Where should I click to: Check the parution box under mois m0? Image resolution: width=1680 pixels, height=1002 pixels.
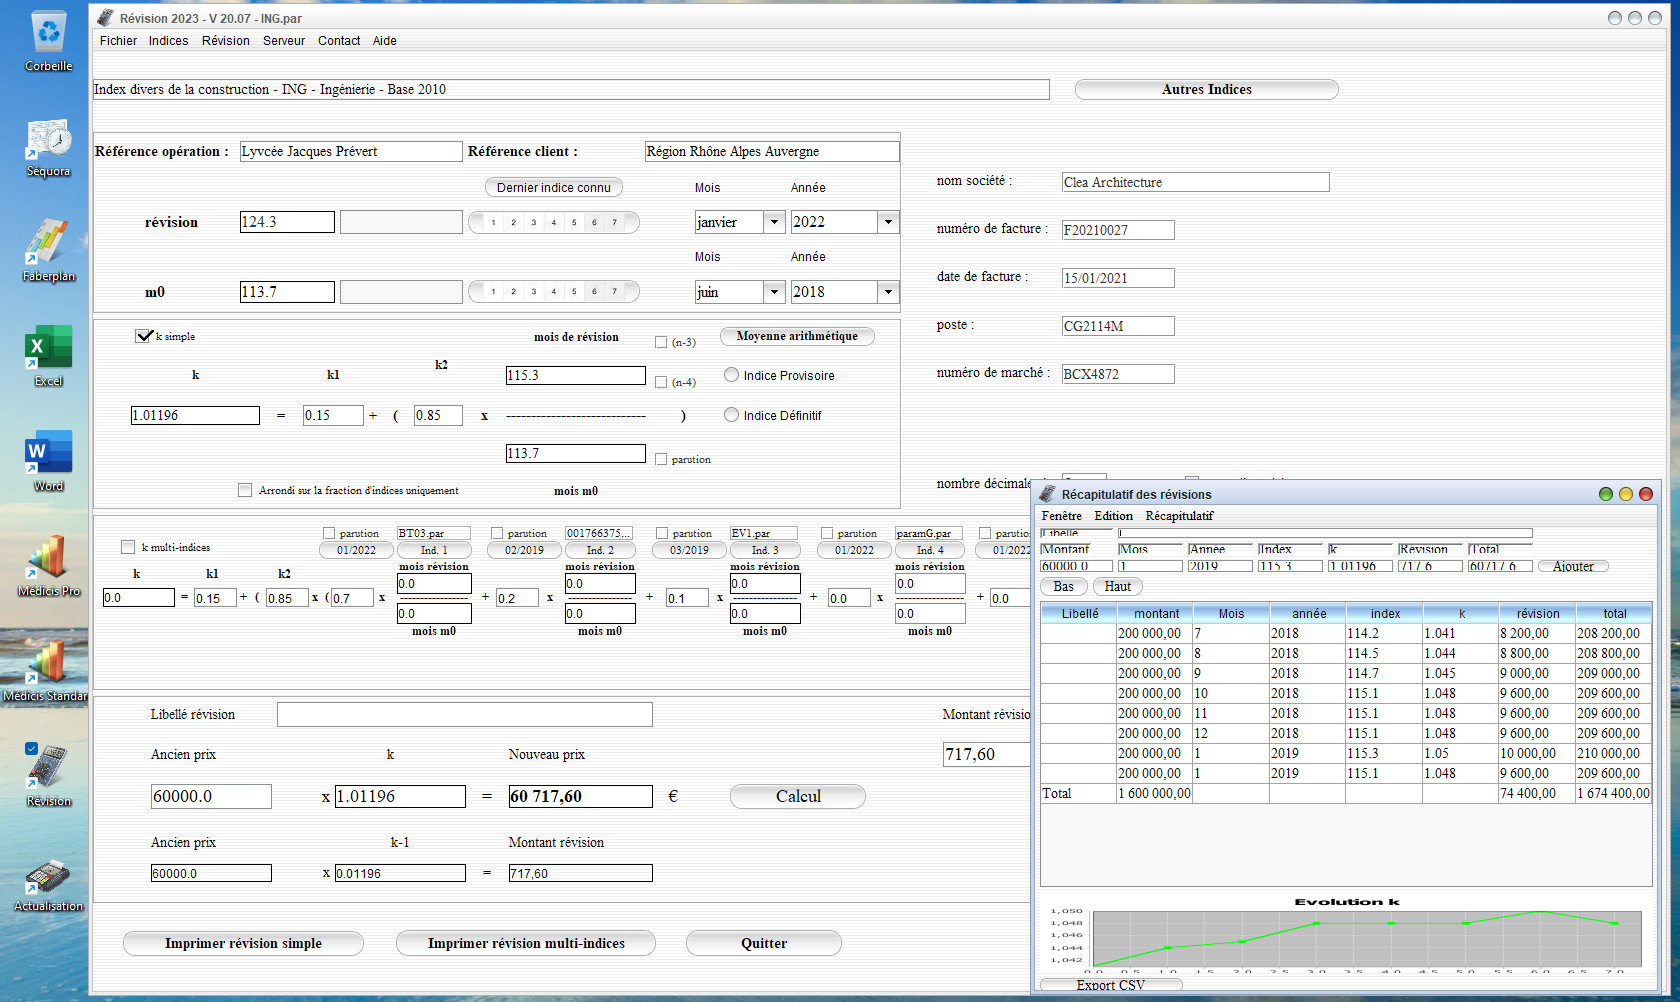tap(661, 459)
